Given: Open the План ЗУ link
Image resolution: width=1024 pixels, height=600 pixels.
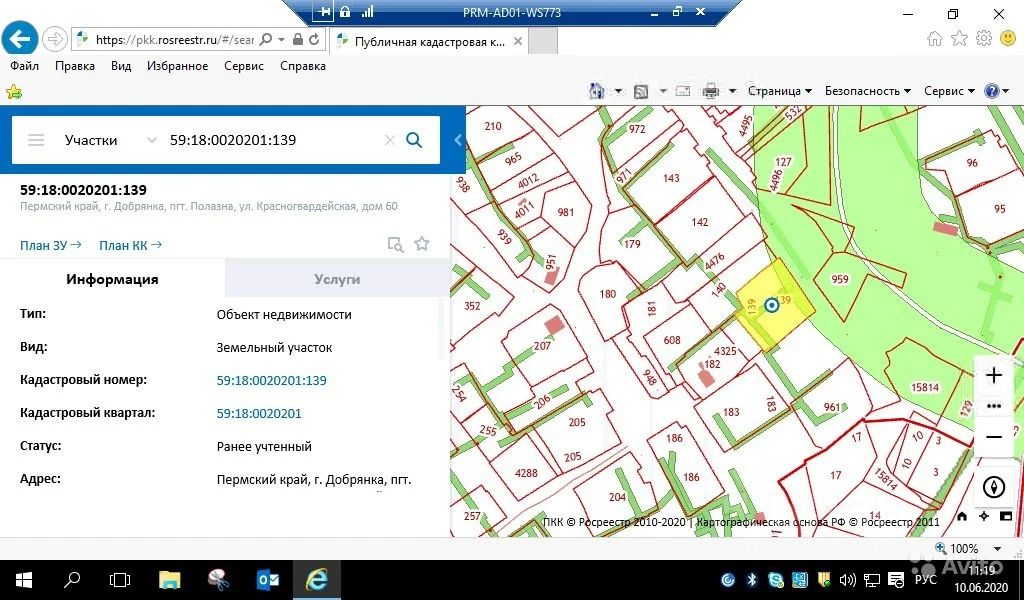Looking at the screenshot, I should pyautogui.click(x=51, y=245).
